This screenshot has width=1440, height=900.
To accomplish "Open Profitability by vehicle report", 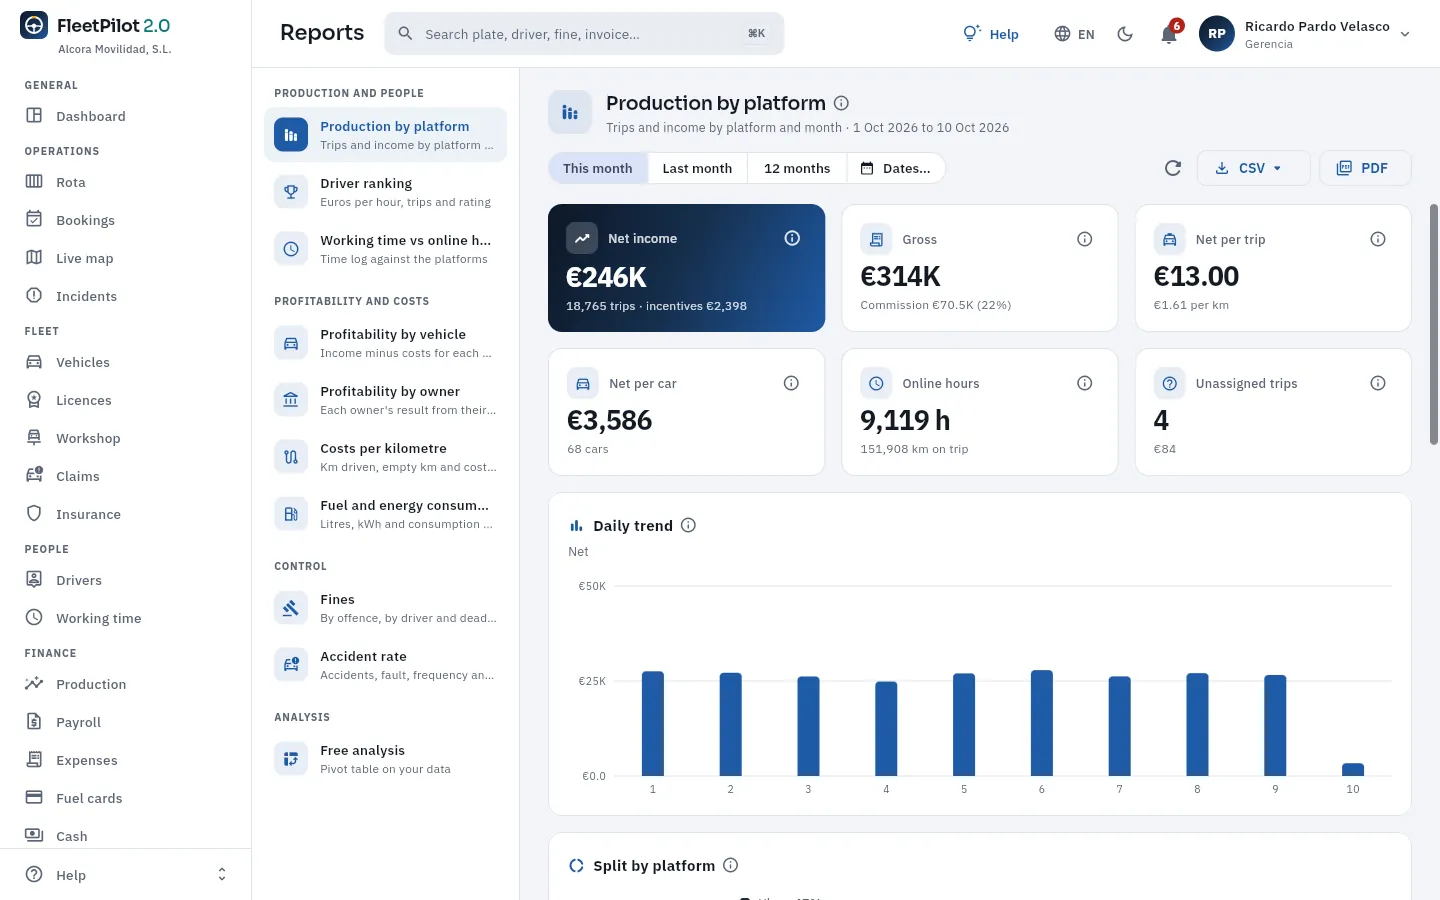I will (385, 343).
